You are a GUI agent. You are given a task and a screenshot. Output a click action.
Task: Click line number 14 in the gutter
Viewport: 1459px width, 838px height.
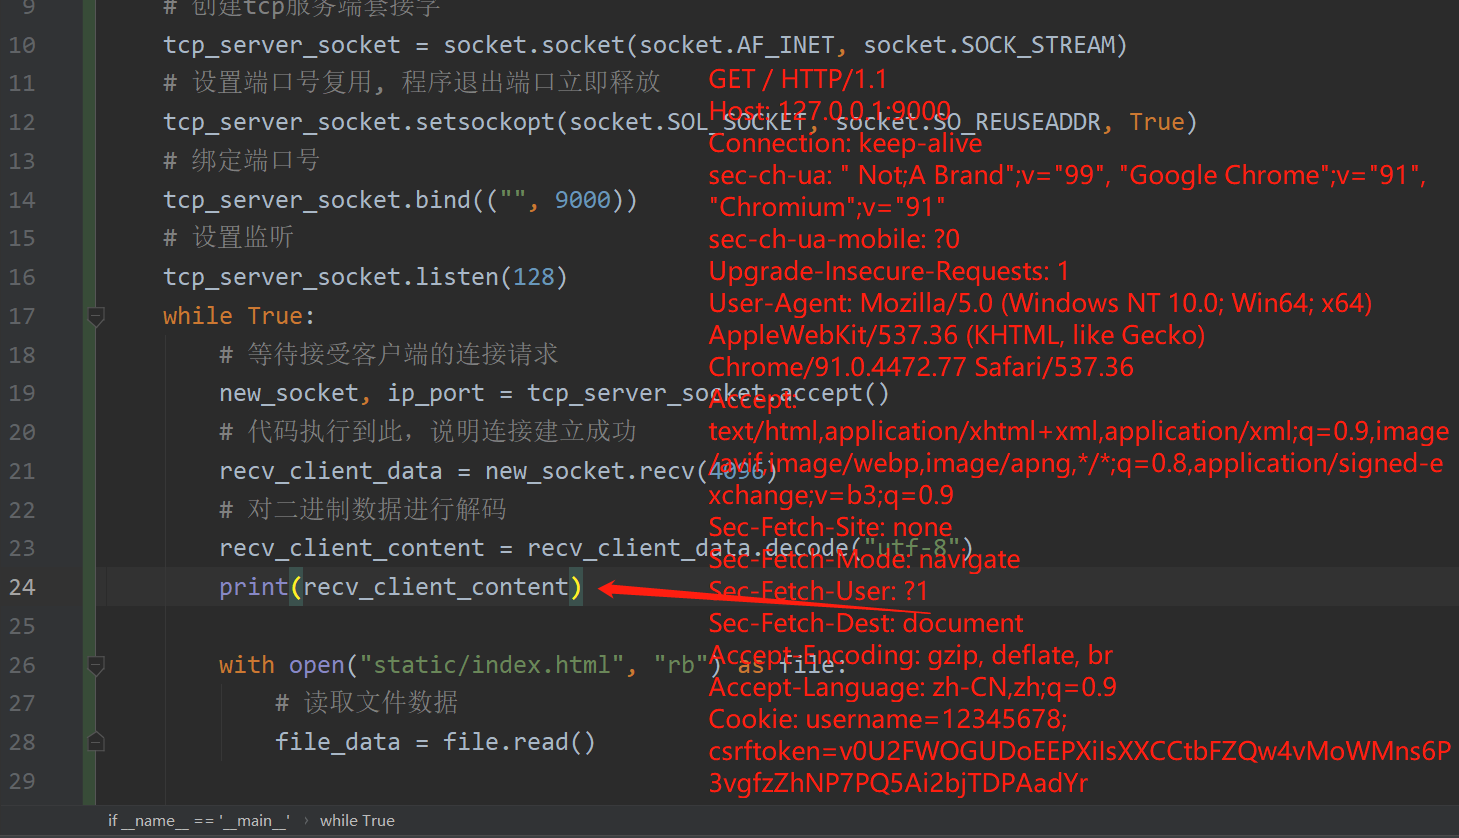22,200
